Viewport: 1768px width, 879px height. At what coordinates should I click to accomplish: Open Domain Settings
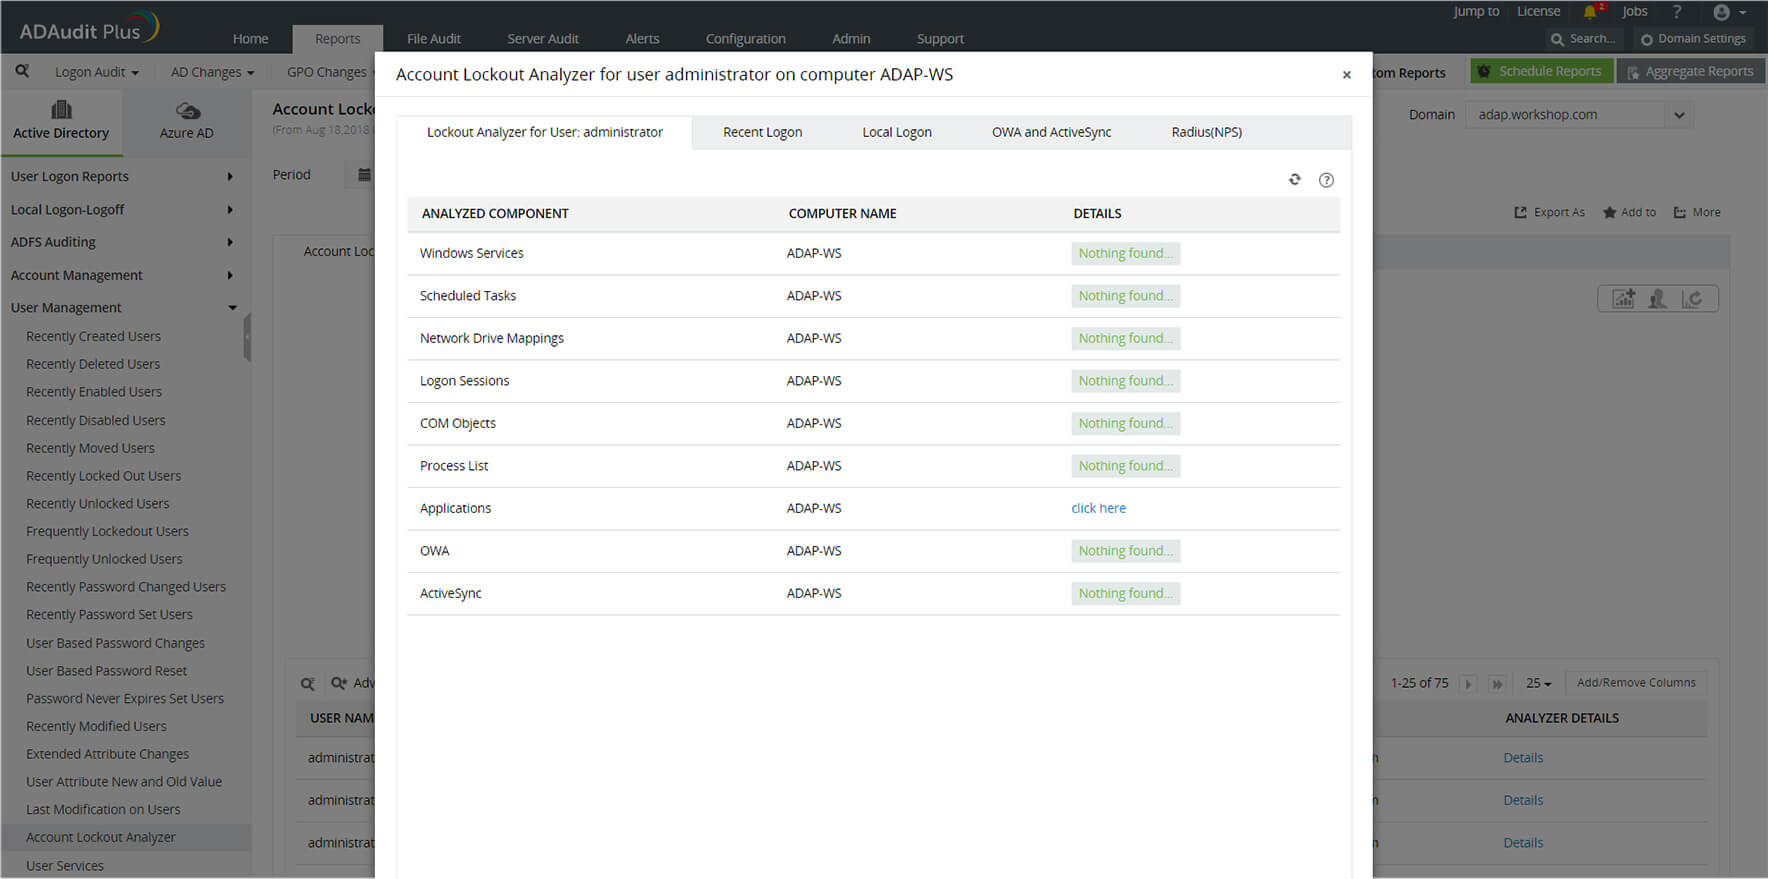coord(1693,39)
